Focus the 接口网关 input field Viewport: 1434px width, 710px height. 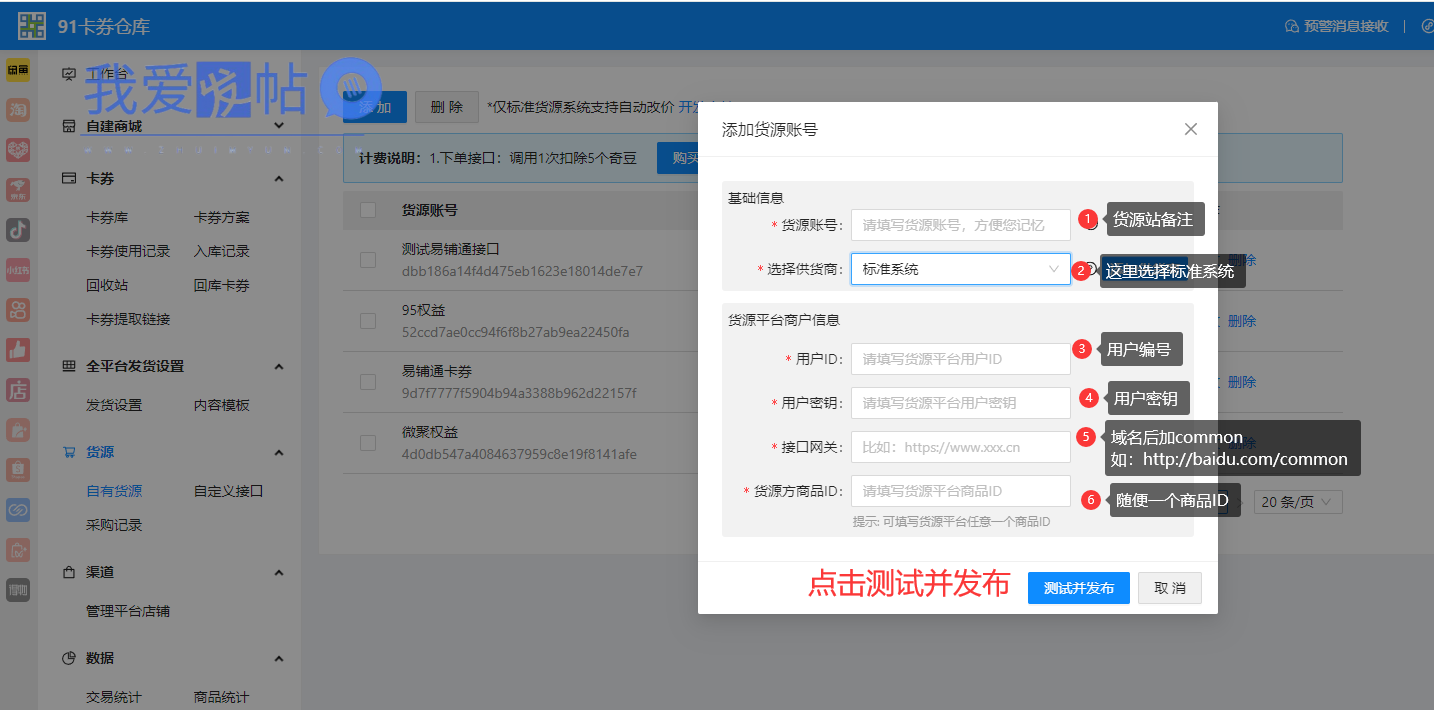pyautogui.click(x=961, y=447)
